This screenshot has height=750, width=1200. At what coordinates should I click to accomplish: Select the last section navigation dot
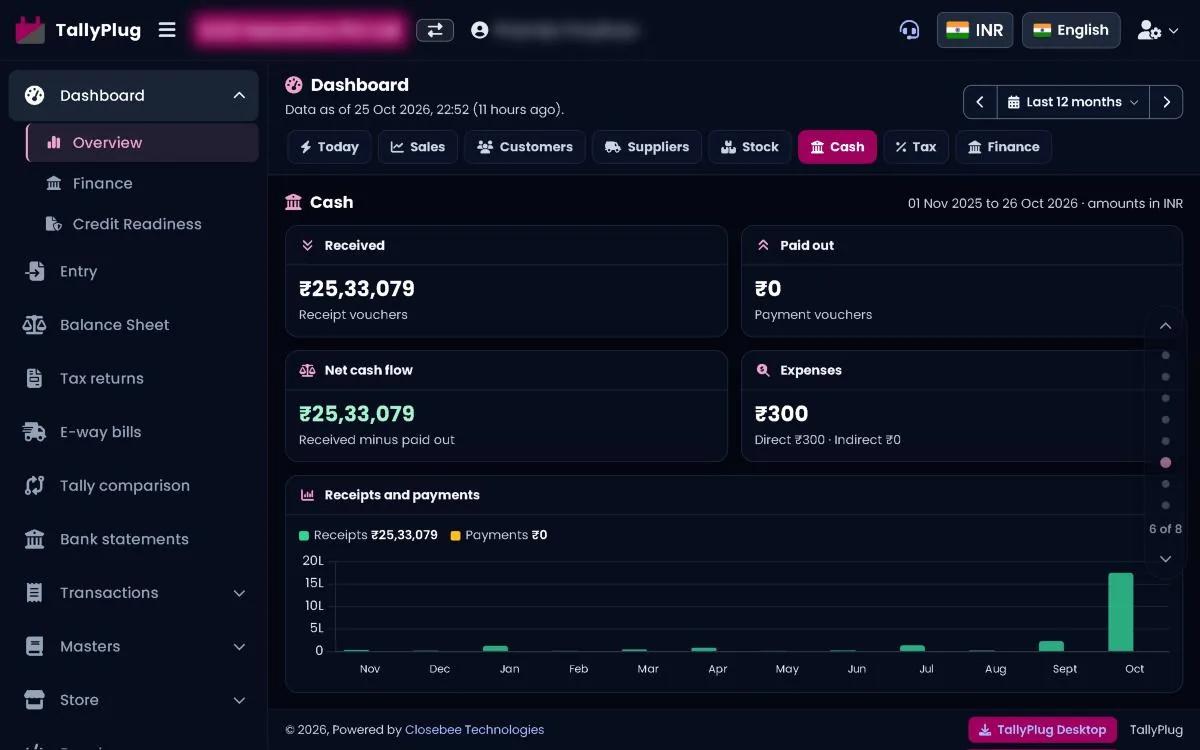pos(1165,506)
